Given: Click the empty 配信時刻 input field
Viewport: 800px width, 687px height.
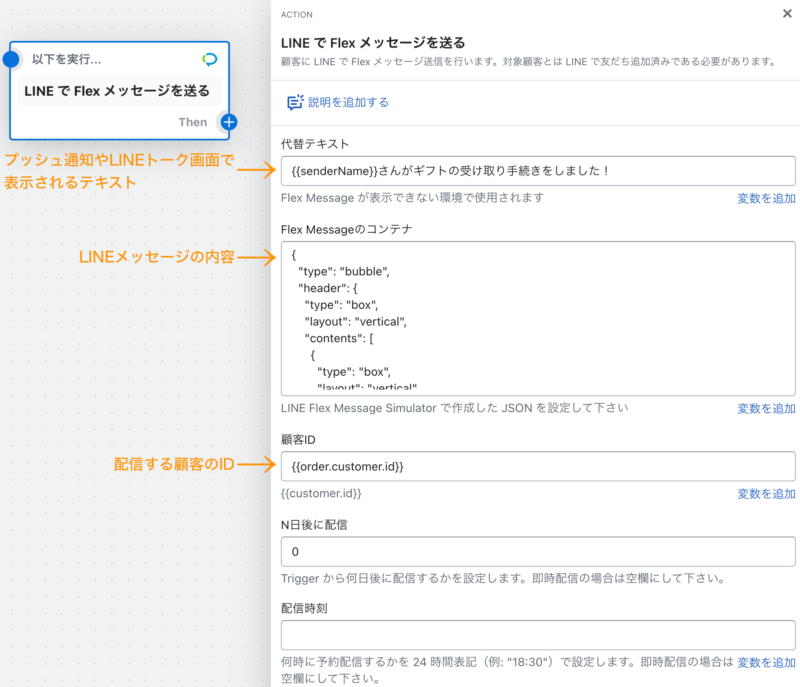Looking at the screenshot, I should click(538, 635).
